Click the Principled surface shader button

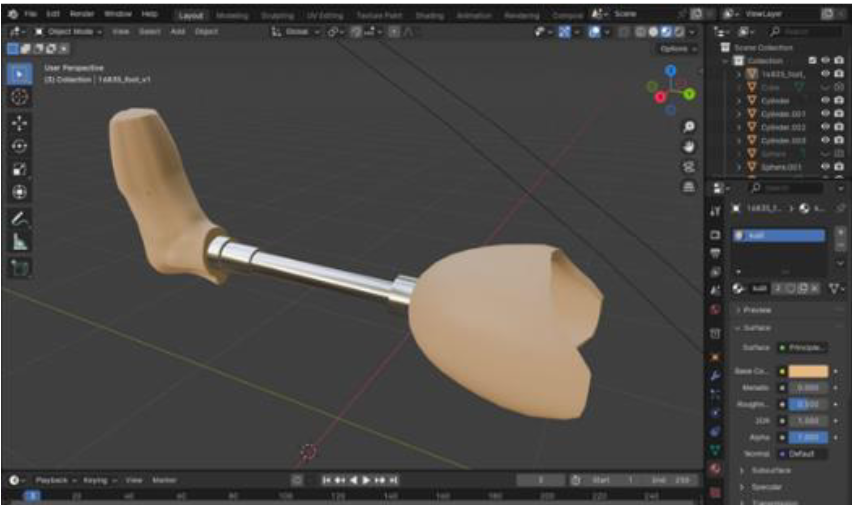(802, 347)
